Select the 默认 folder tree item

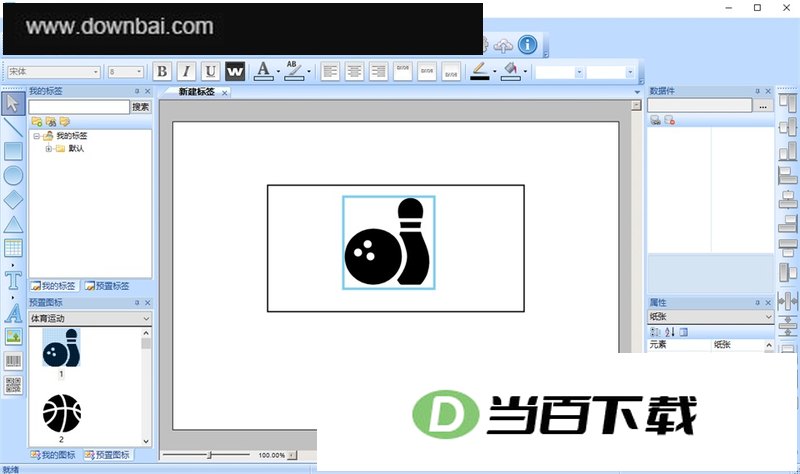76,148
